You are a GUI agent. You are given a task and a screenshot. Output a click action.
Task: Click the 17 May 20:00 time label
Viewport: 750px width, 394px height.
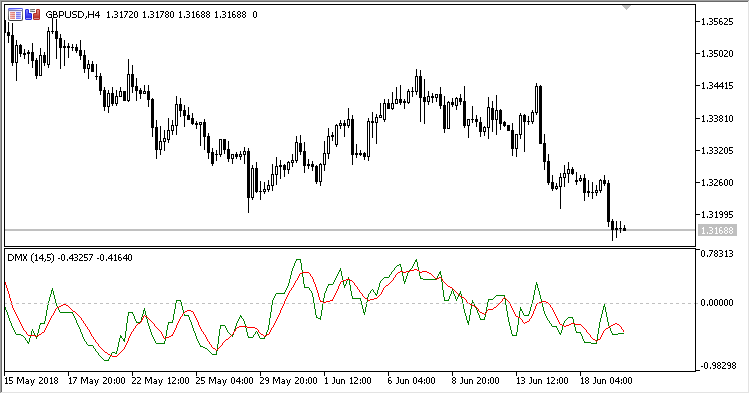pyautogui.click(x=97, y=381)
